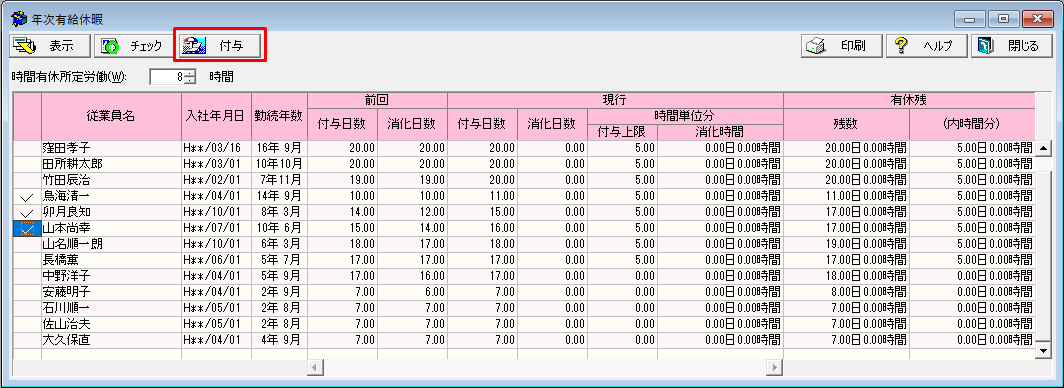Decrease hours with the spinner down arrow
This screenshot has width=1064, height=388.
coord(190,81)
